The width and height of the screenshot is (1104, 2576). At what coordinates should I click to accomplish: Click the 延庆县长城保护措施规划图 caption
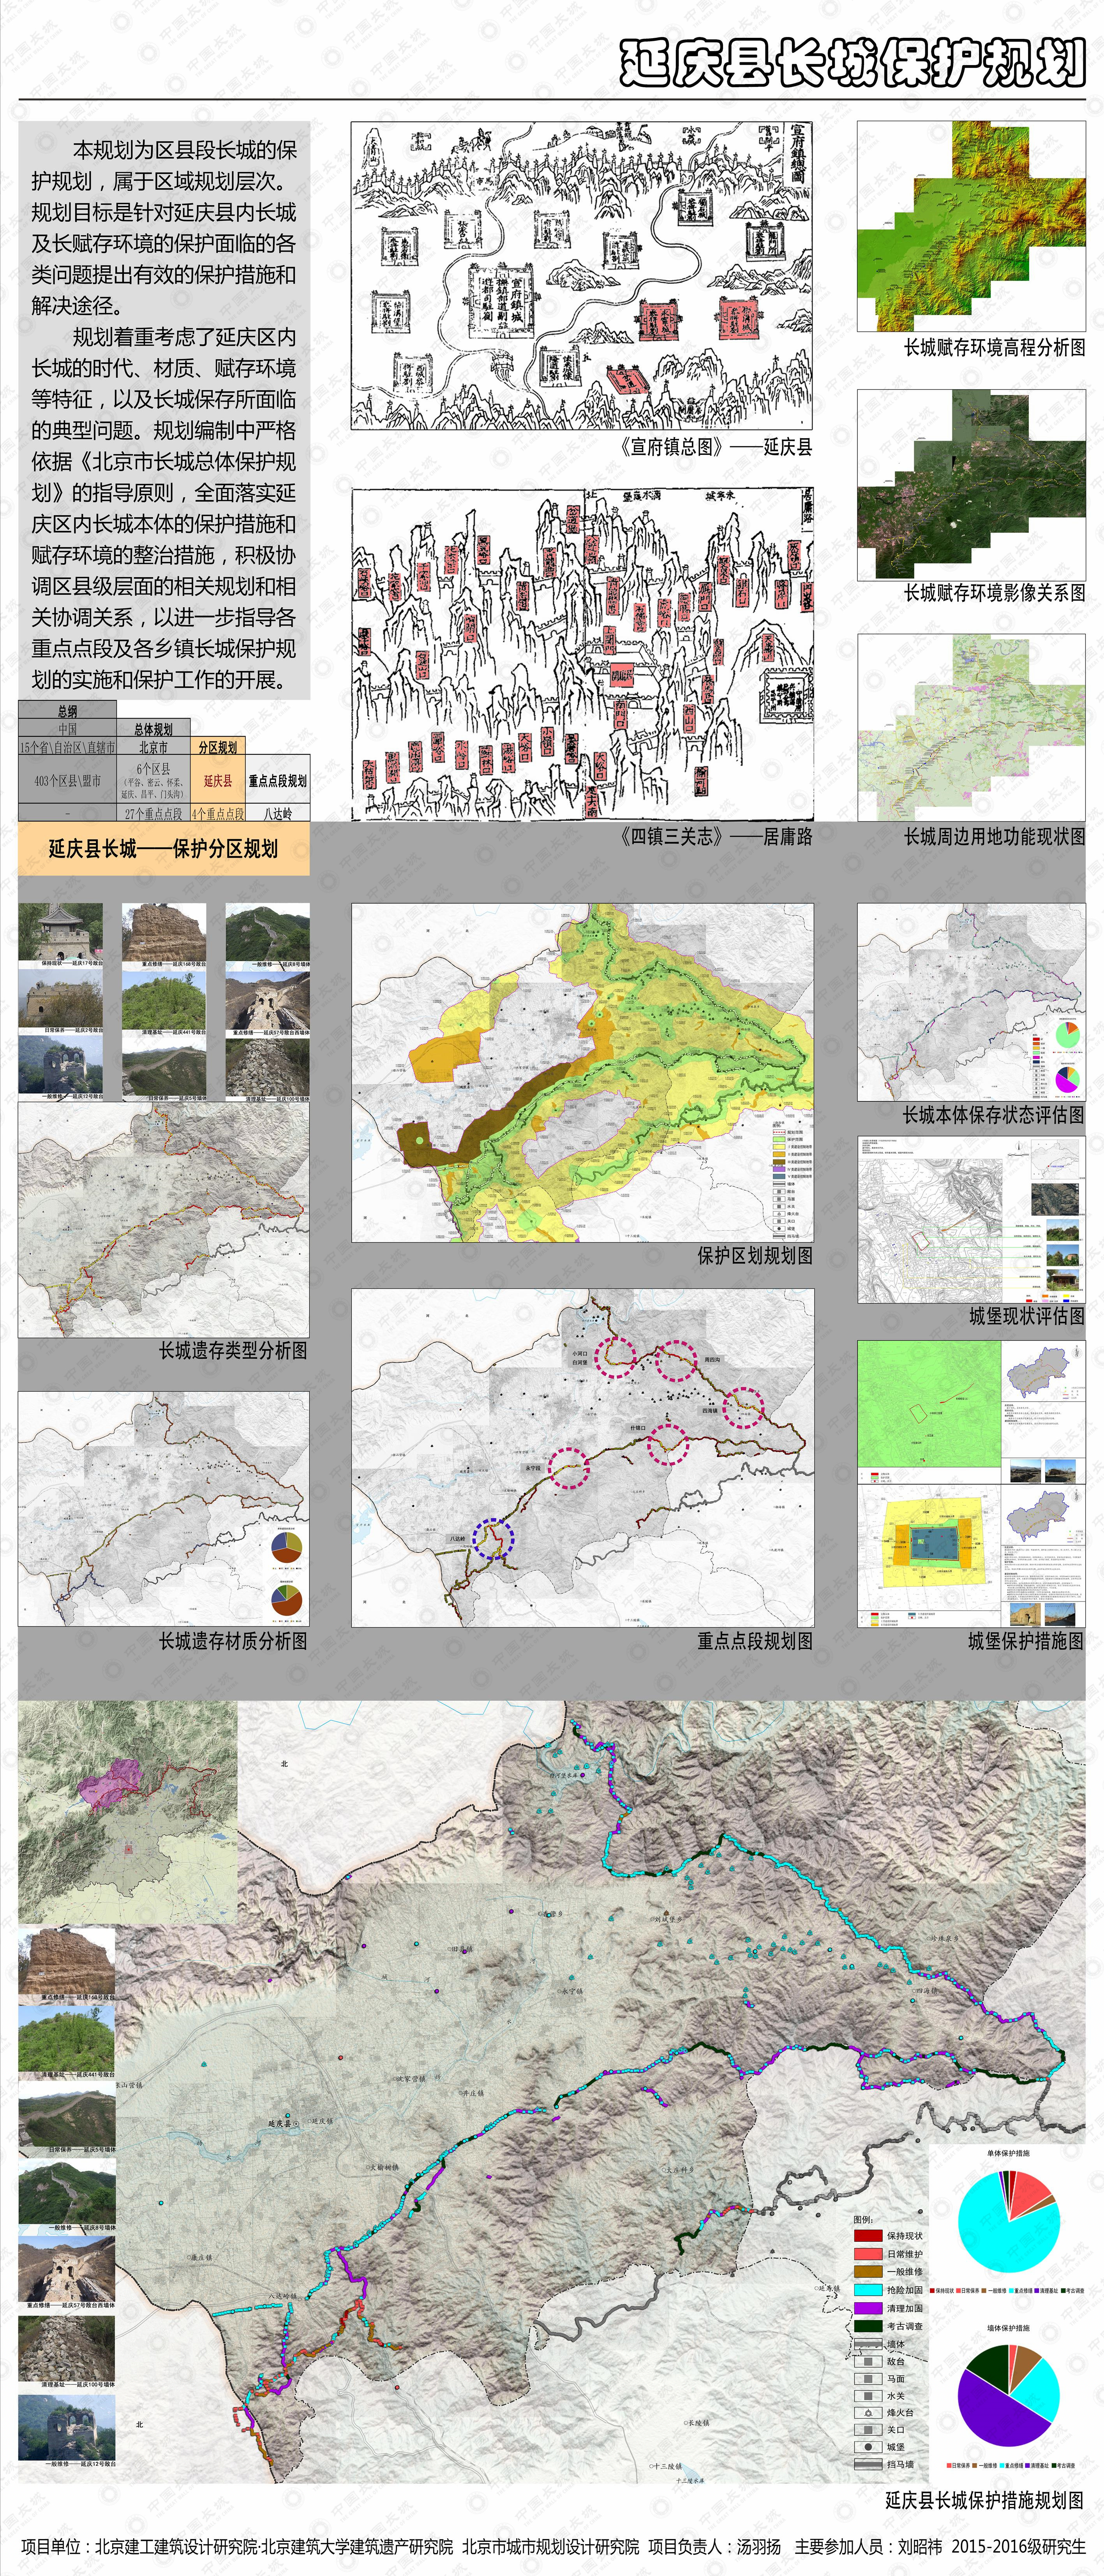tap(985, 2500)
